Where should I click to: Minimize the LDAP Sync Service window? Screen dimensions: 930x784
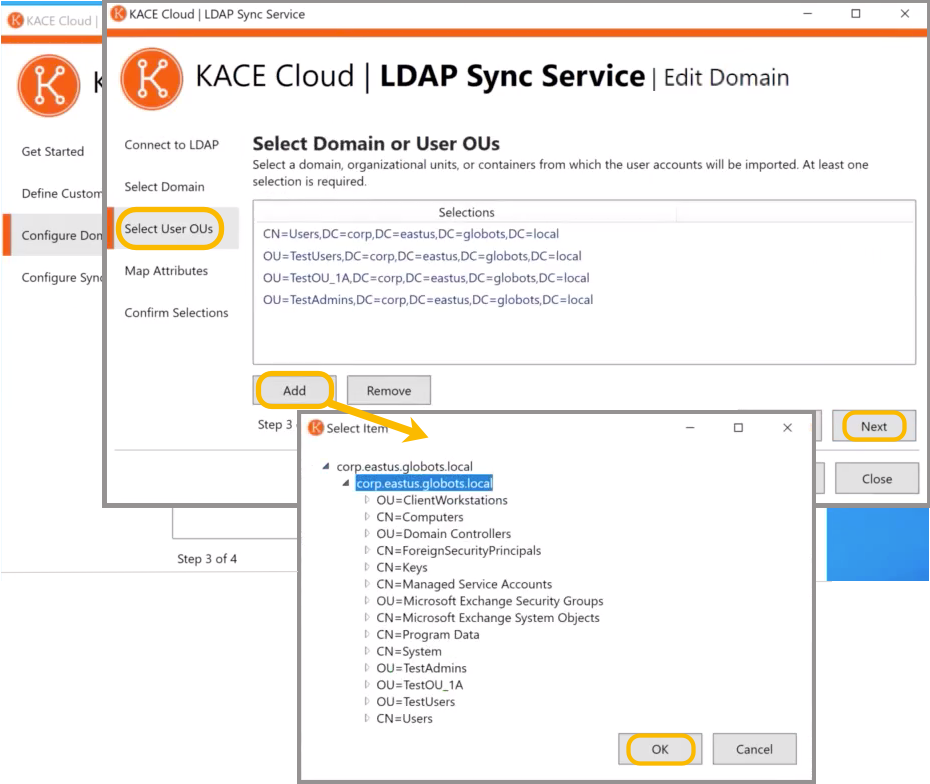click(x=808, y=14)
